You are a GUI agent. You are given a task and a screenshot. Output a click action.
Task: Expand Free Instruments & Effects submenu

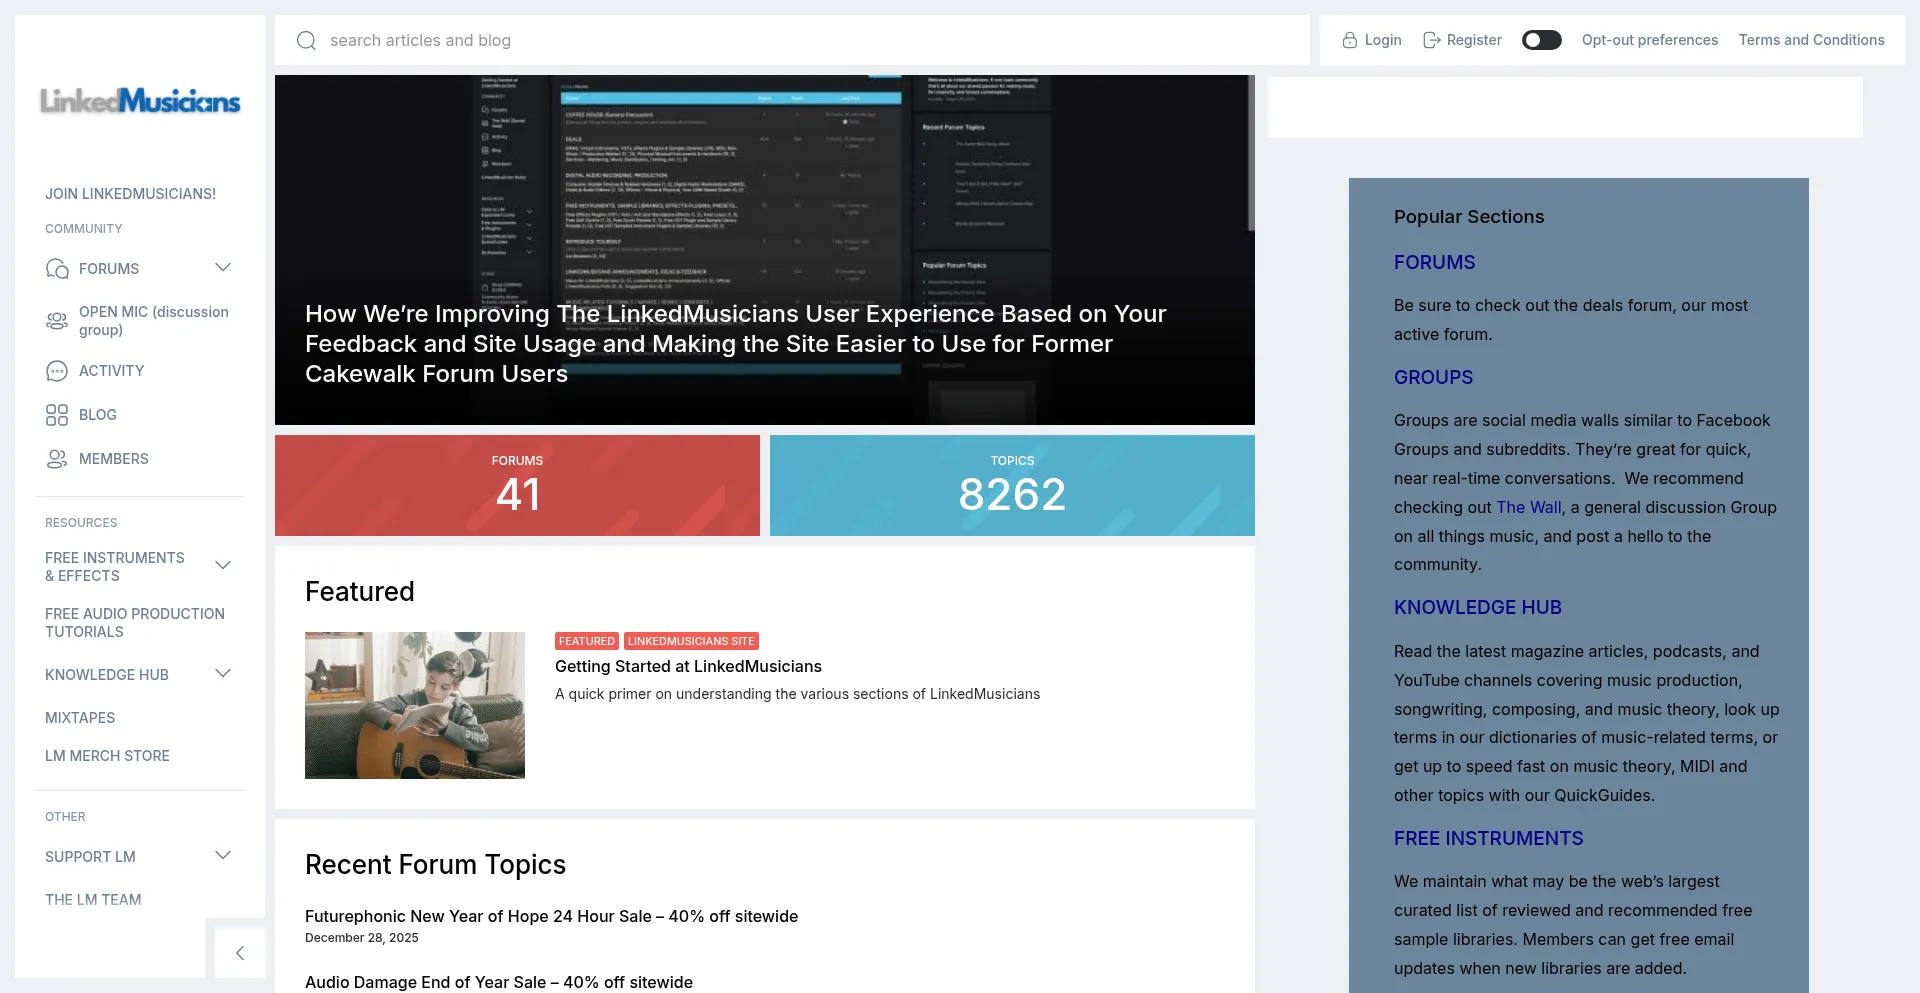223,565
